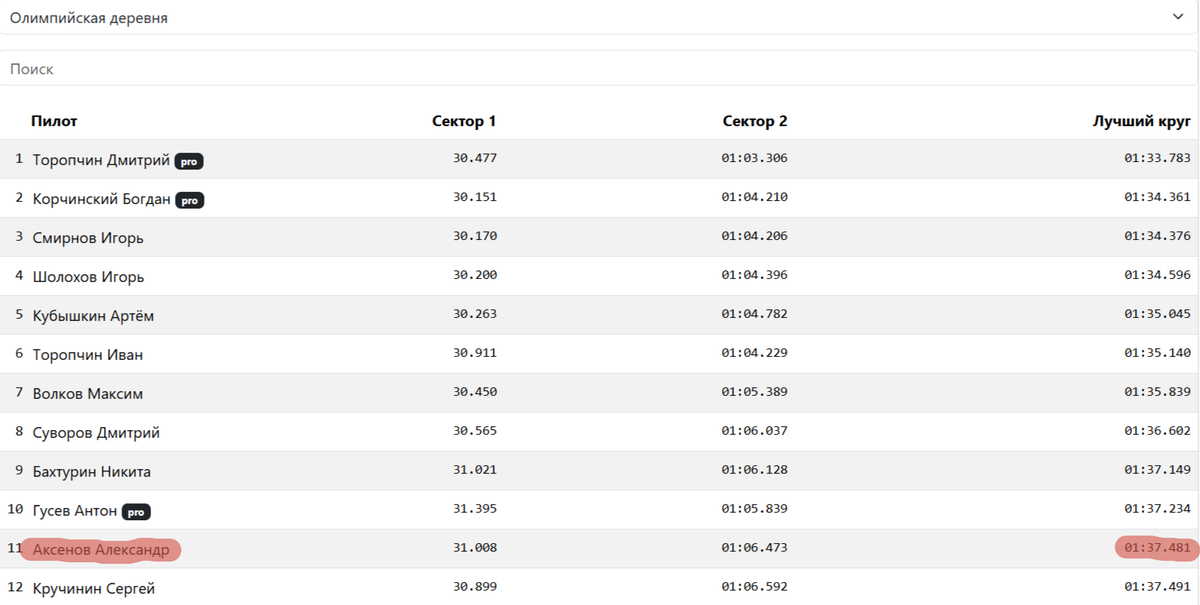The height and width of the screenshot is (605, 1200).
Task: Click the Поиск search field
Action: click(x=600, y=69)
